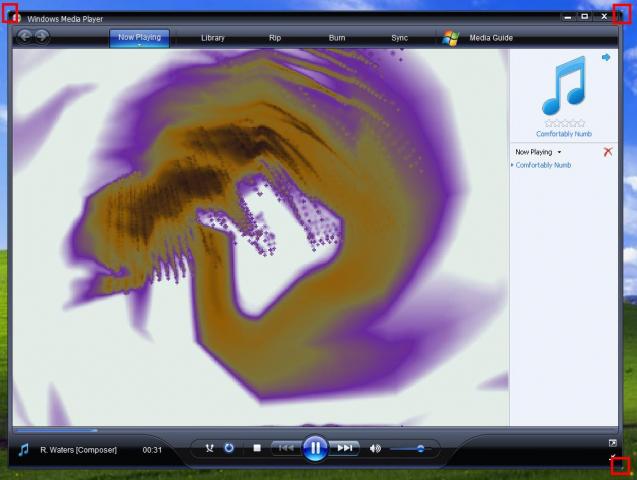The image size is (637, 480).
Task: Switch to compact mode icon
Action: click(x=613, y=457)
